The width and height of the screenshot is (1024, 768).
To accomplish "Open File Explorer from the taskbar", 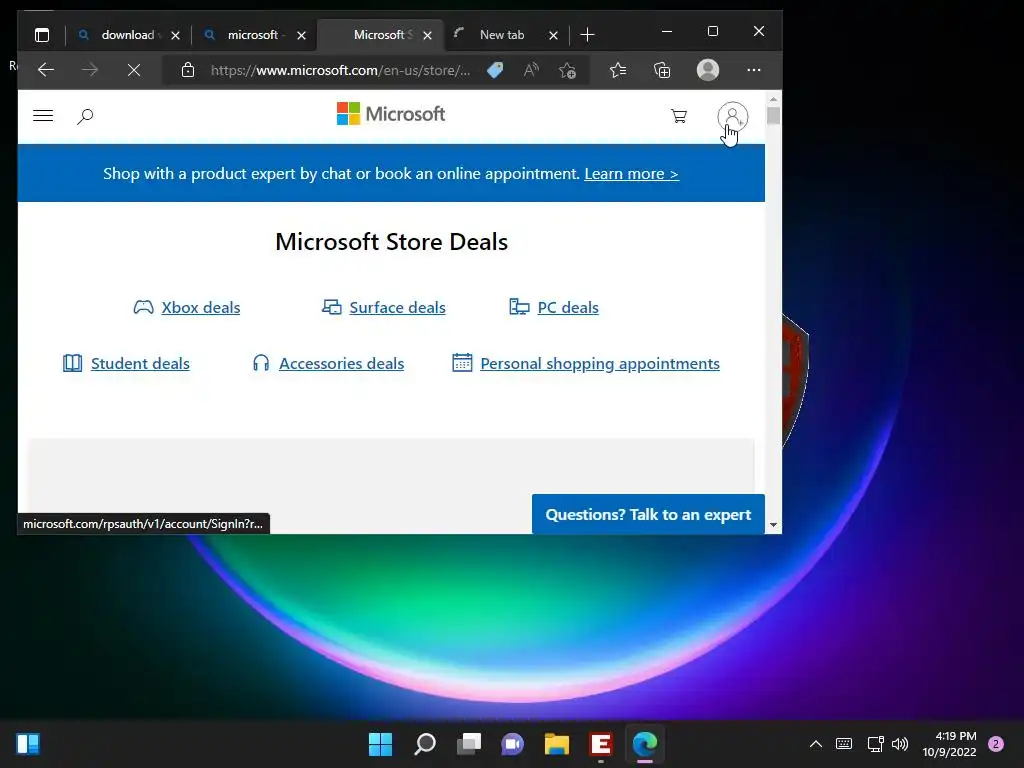I will coord(557,744).
